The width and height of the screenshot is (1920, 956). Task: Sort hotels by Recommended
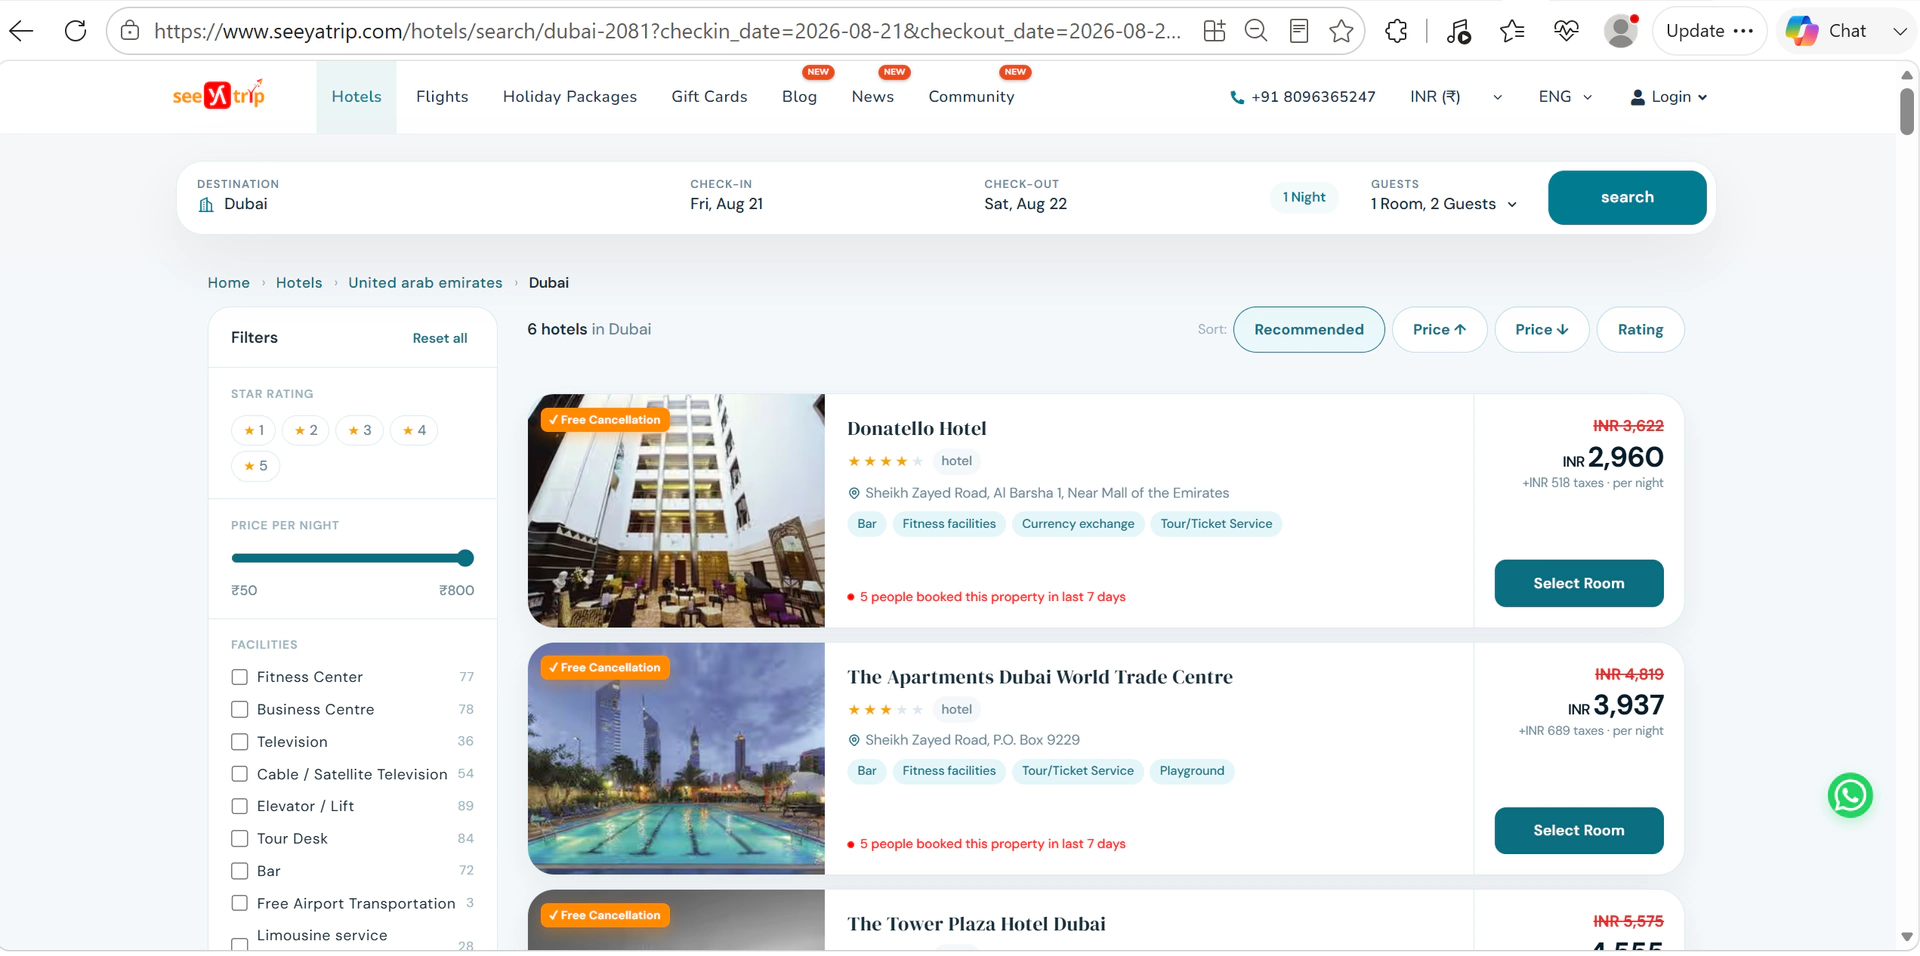[x=1309, y=330]
